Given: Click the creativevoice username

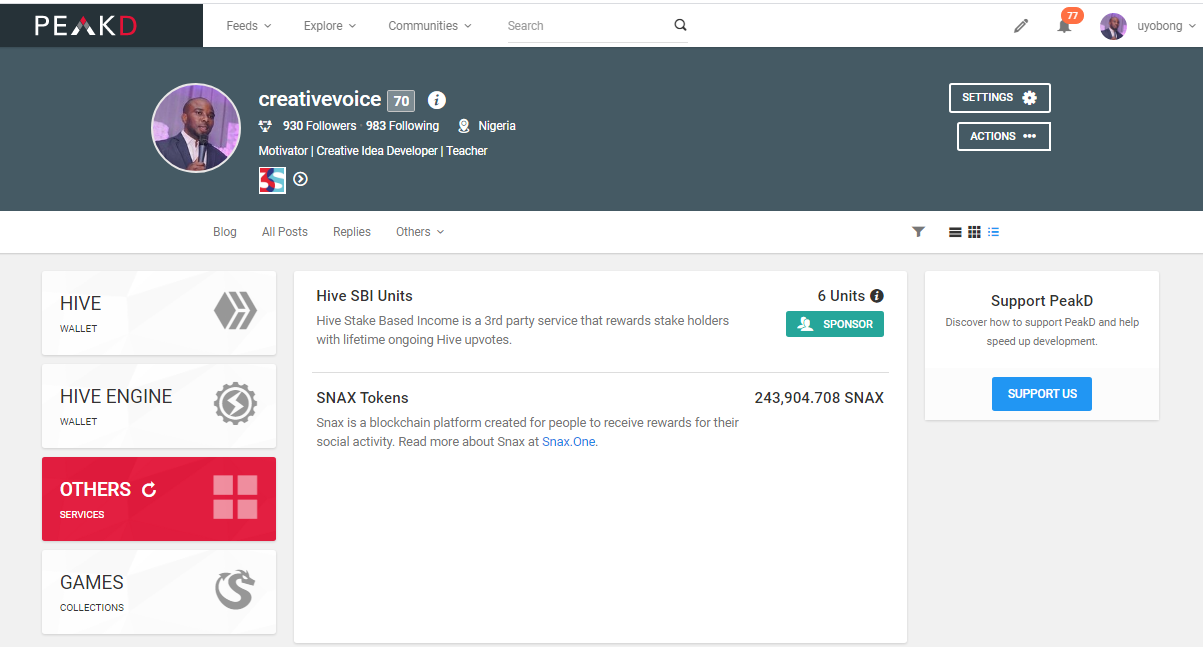Looking at the screenshot, I should click(320, 100).
